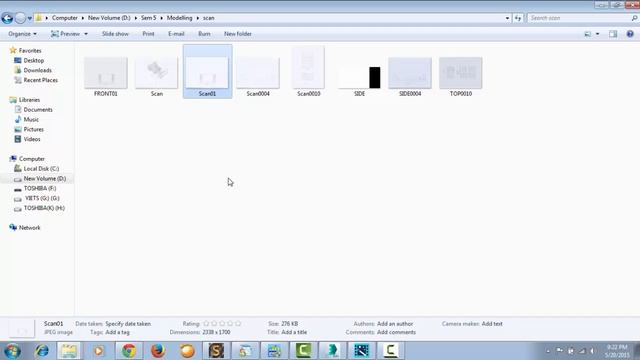Select the SIDE0004 image thumbnail
The height and width of the screenshot is (360, 640).
(410, 73)
